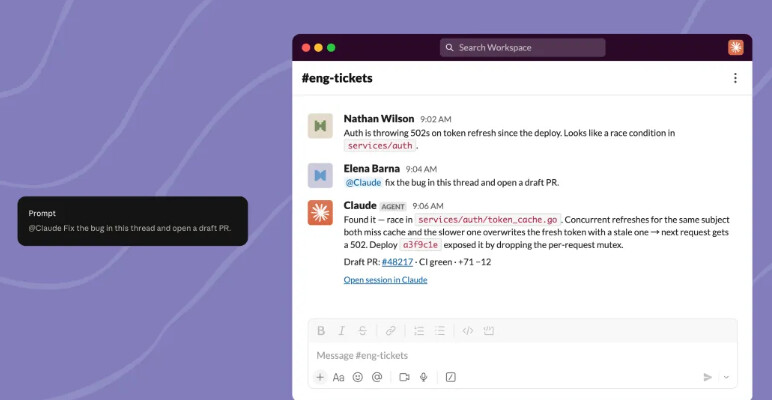Click the yellow minimize window button
The width and height of the screenshot is (772, 400).
[x=319, y=48]
